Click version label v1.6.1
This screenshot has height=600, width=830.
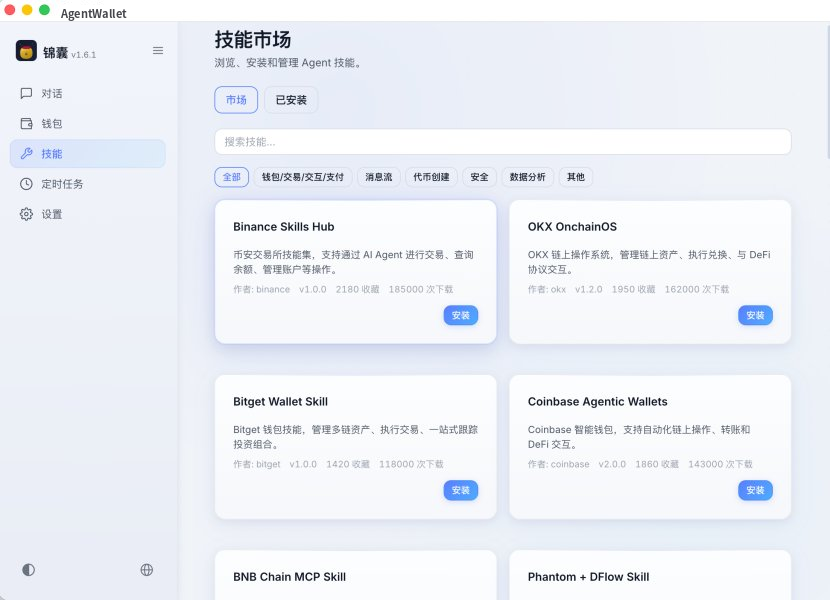(84, 55)
